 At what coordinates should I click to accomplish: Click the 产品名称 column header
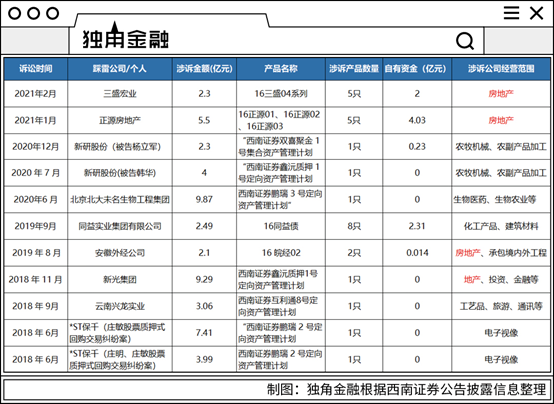click(281, 69)
